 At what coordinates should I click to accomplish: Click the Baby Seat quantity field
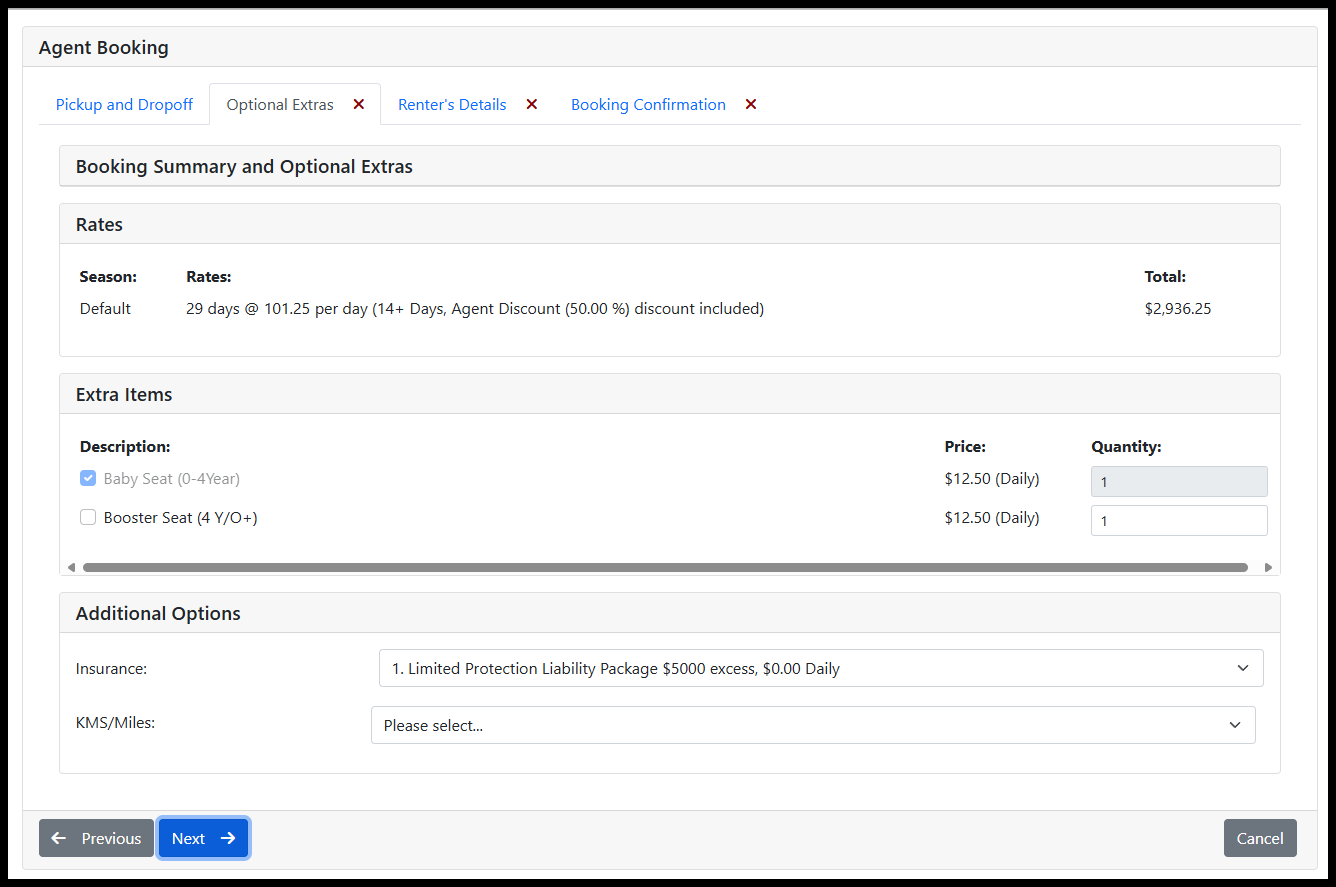(1179, 482)
